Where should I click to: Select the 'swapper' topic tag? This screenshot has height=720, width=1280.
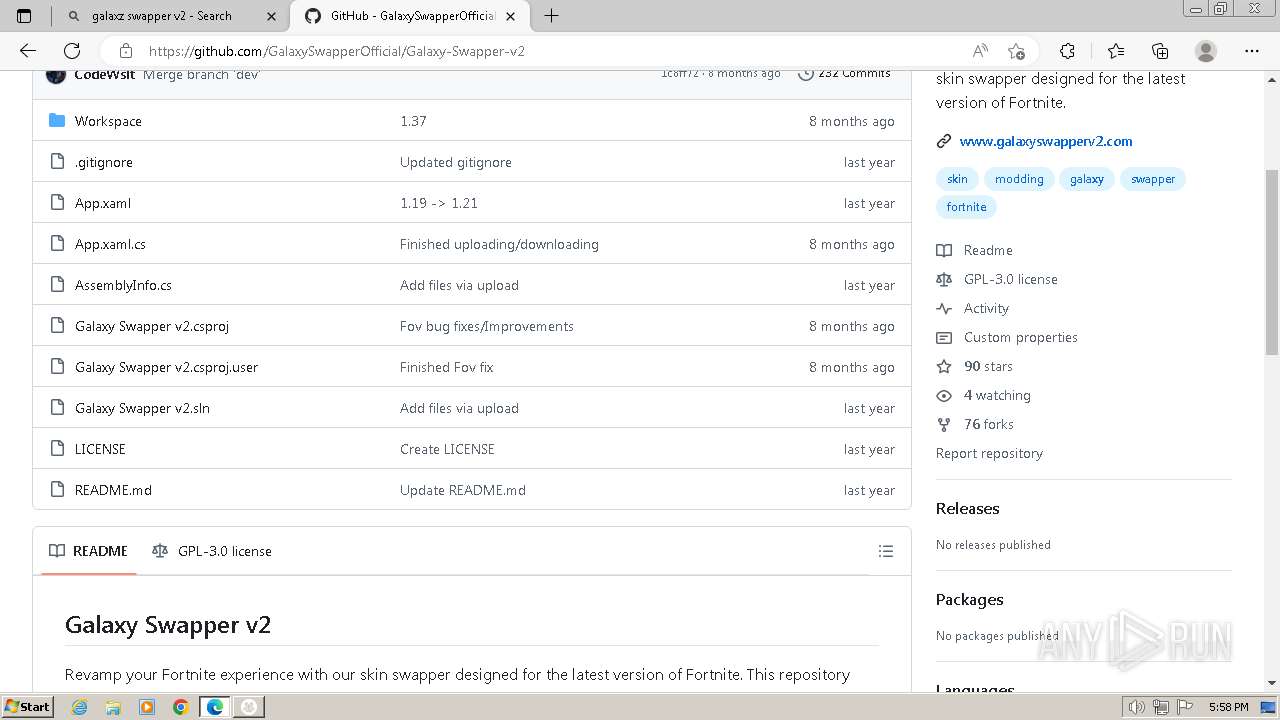coord(1153,179)
